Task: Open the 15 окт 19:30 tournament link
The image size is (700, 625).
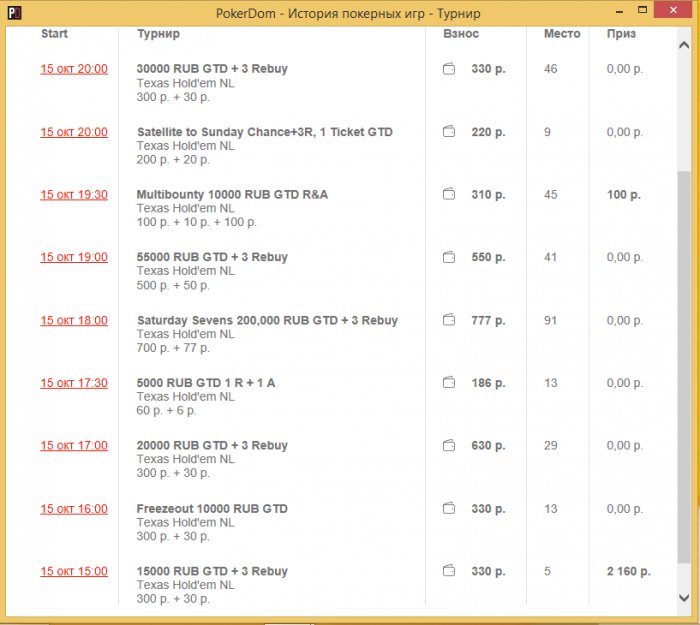Action: coord(74,195)
